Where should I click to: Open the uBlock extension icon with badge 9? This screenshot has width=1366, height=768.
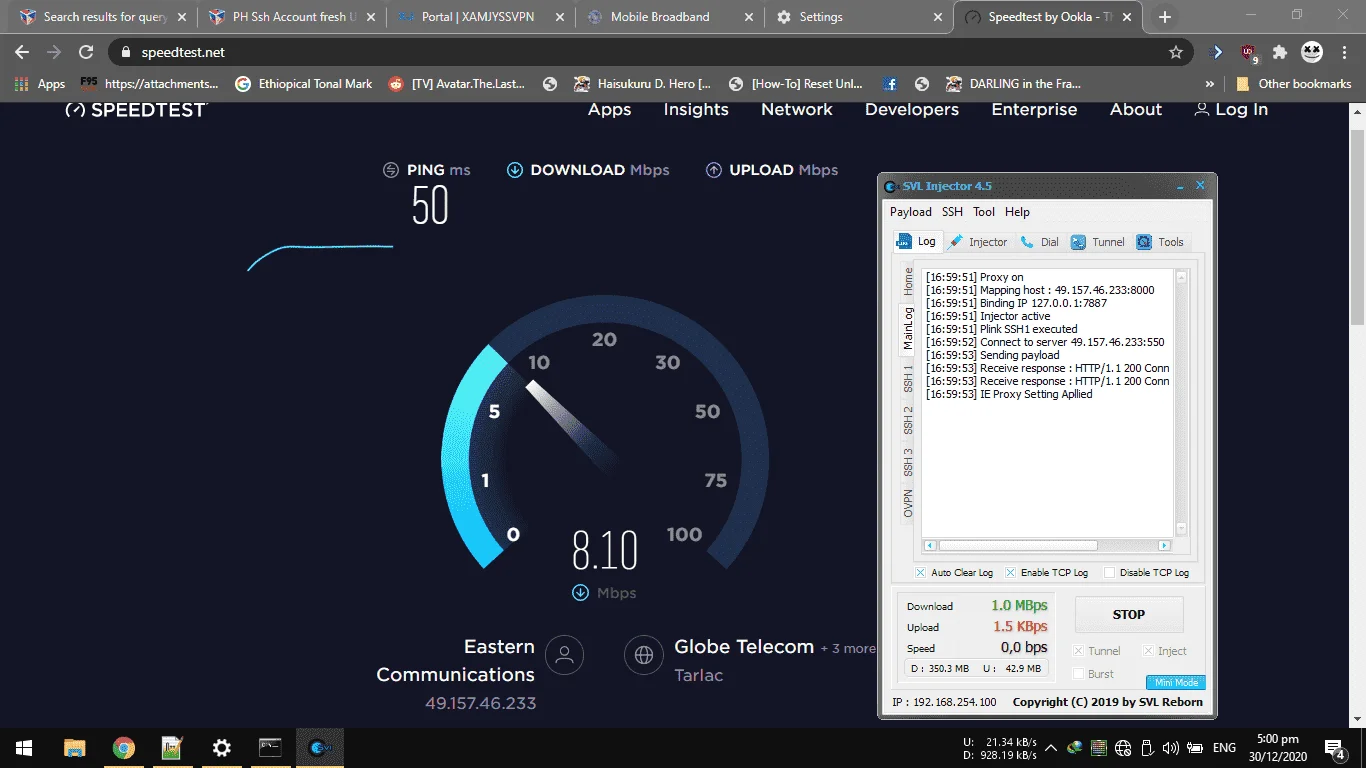click(1248, 52)
